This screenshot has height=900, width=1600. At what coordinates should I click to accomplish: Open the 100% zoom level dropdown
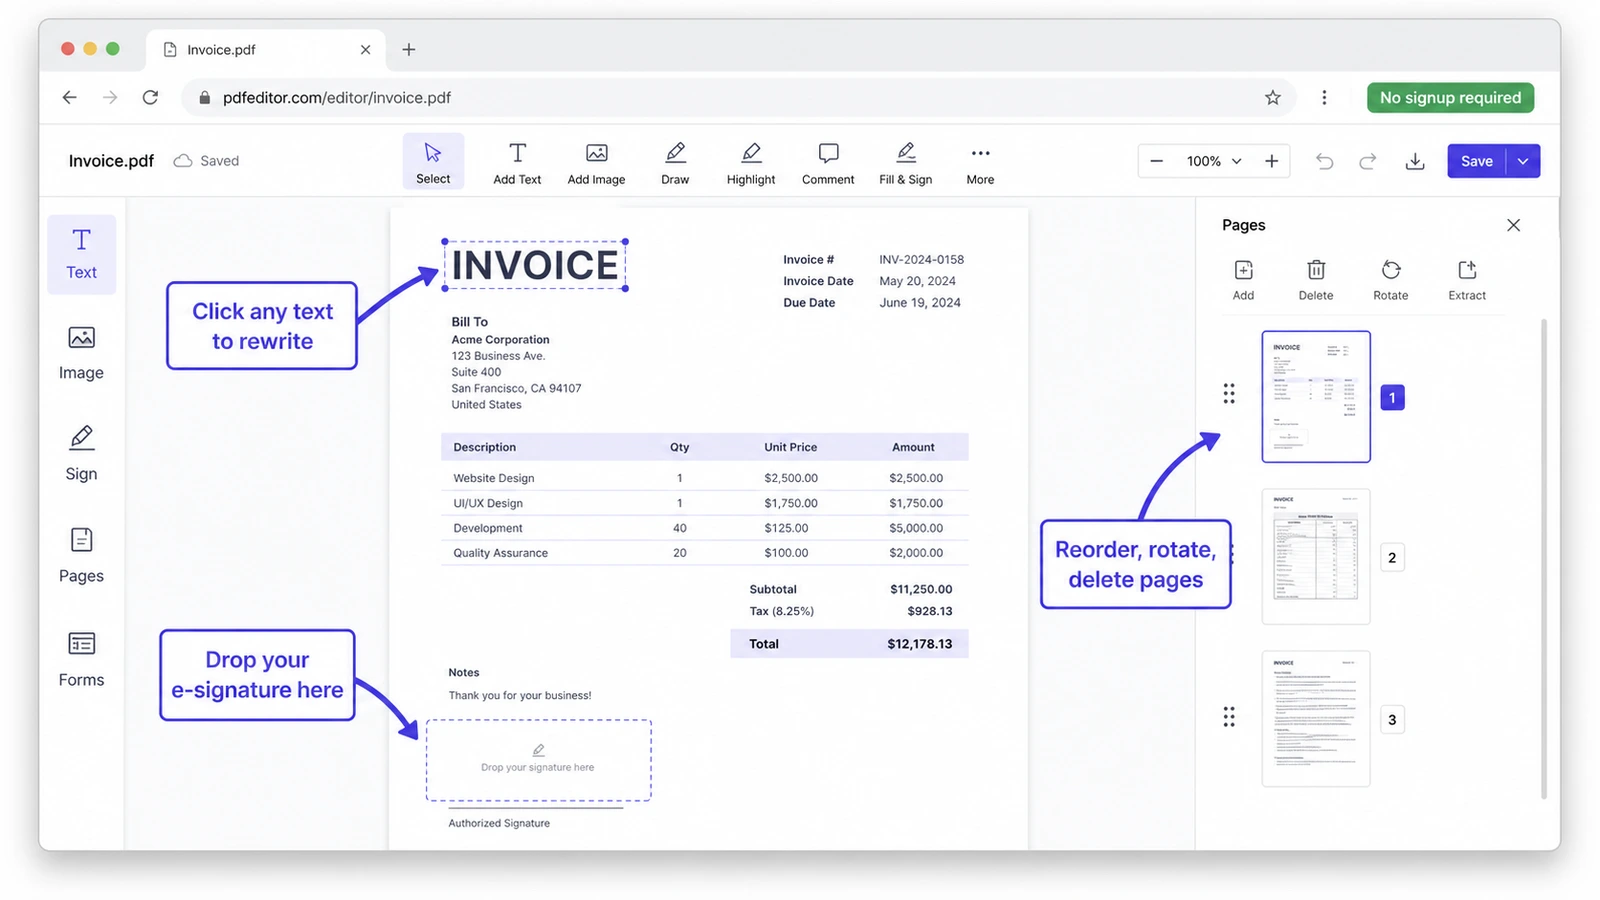1214,161
